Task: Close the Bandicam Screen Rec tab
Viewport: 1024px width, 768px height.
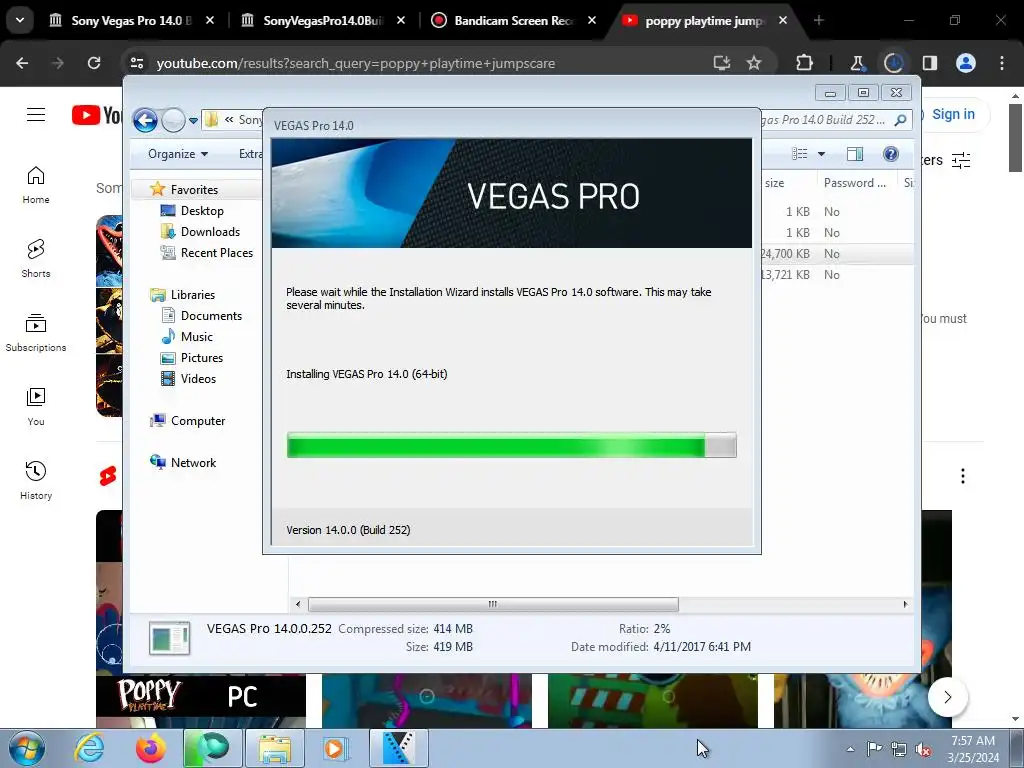Action: (592, 21)
